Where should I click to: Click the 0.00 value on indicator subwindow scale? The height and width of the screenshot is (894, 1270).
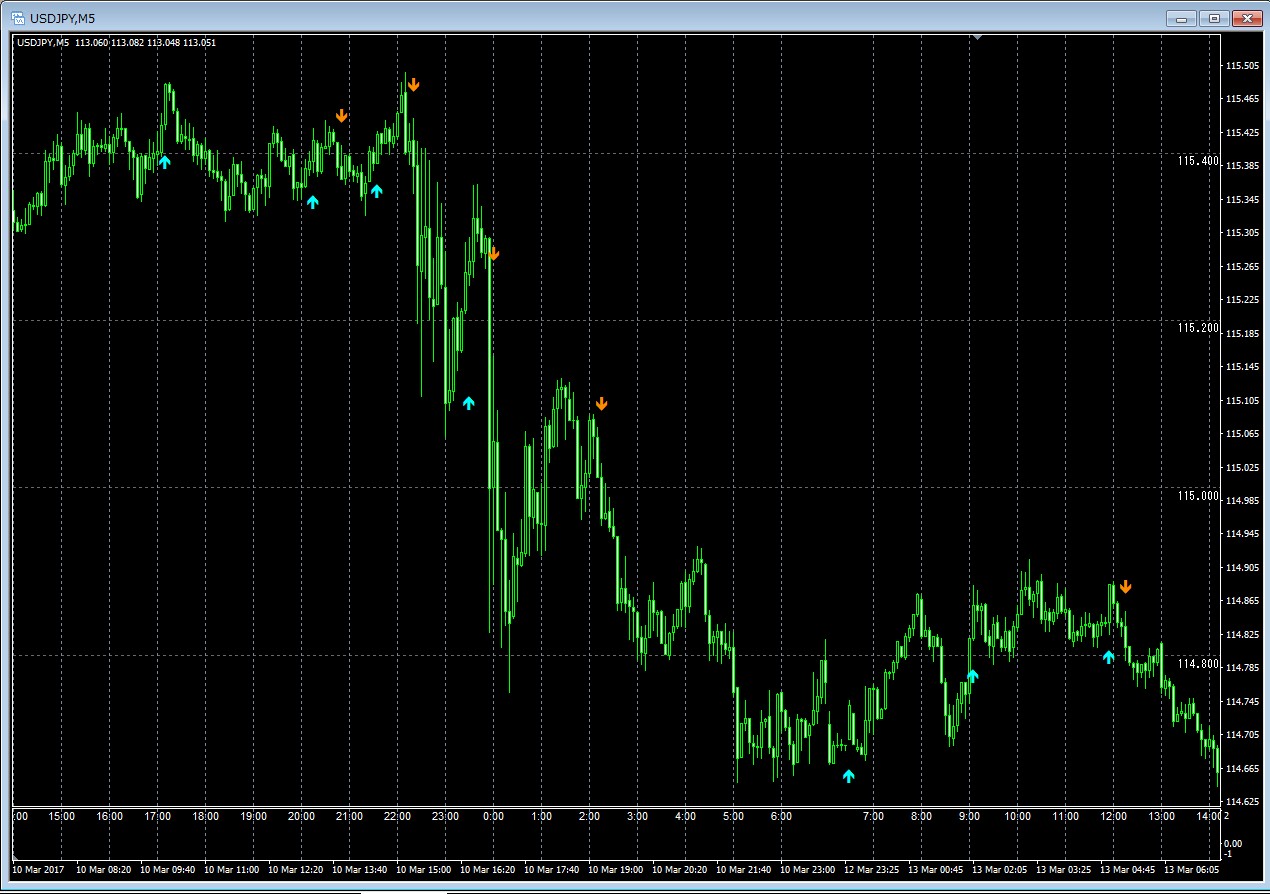1233,843
